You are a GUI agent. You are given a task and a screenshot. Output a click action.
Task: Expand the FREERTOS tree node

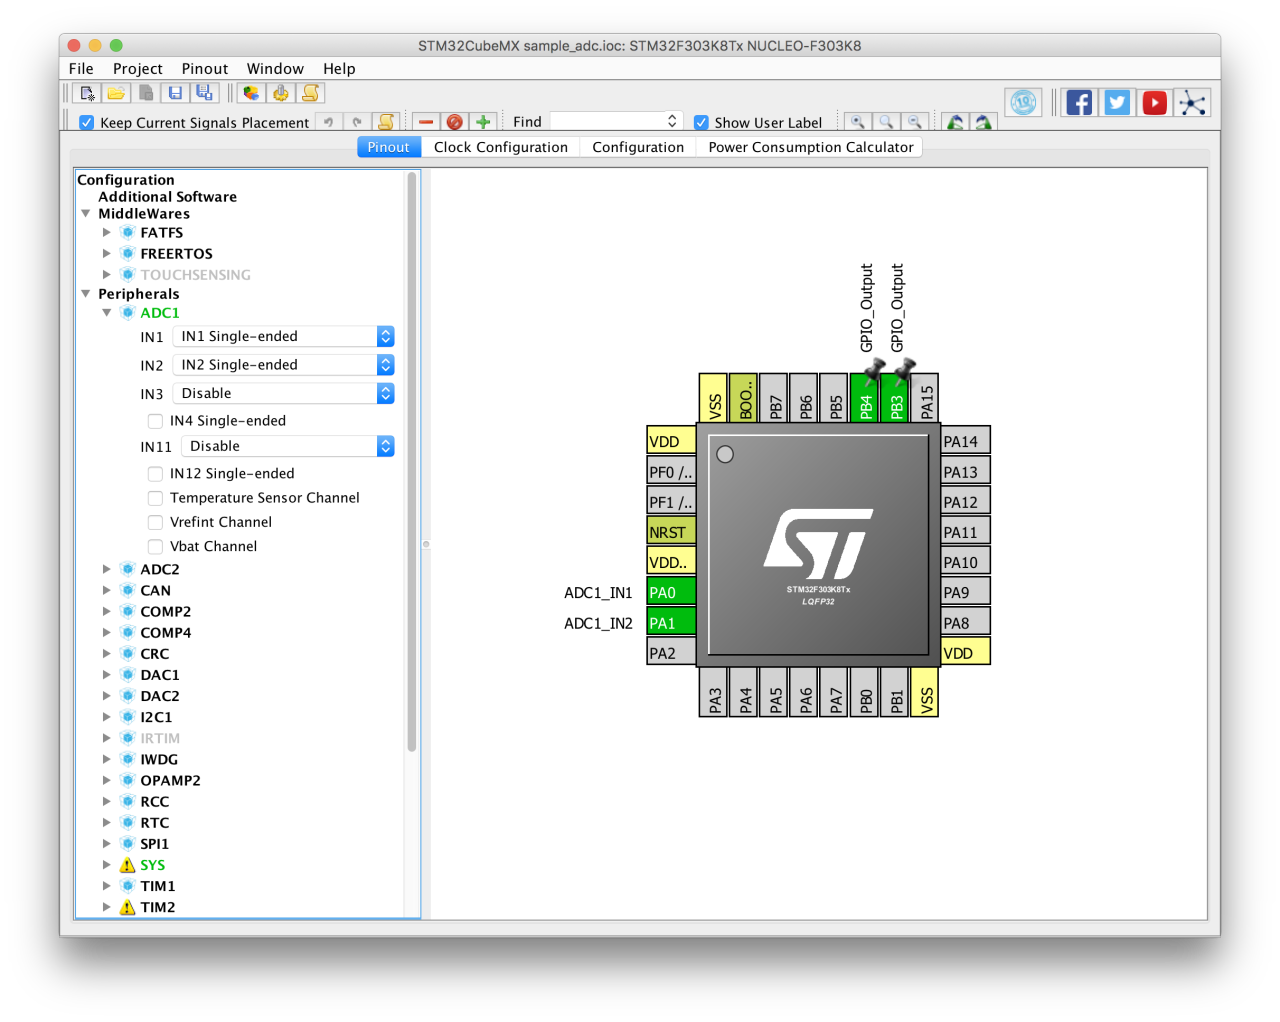click(x=106, y=254)
